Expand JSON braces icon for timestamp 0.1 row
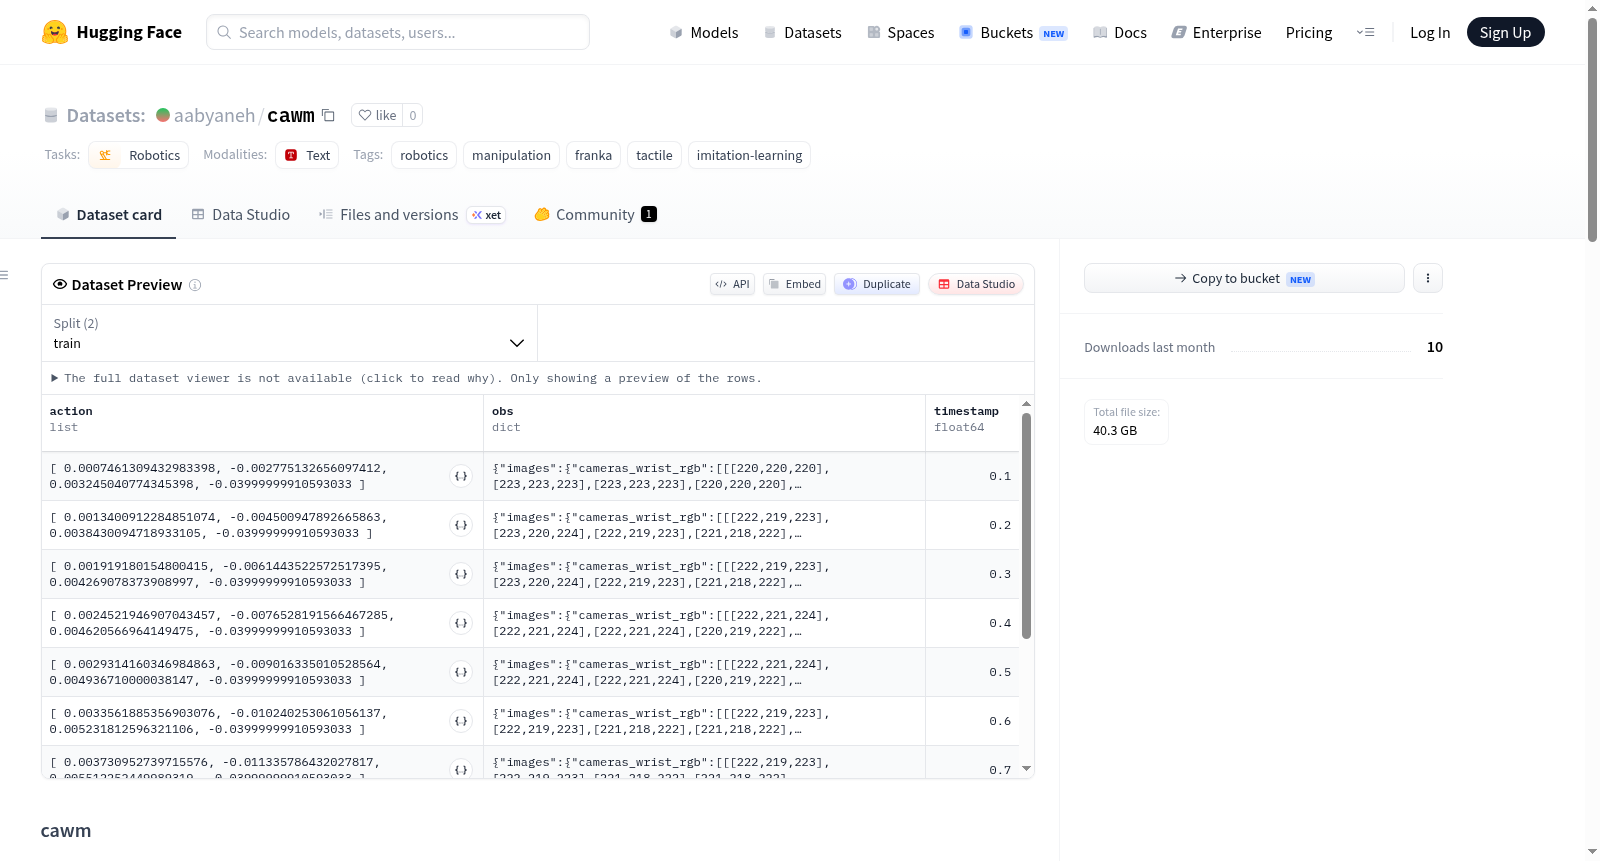The image size is (1600, 861). (x=461, y=476)
